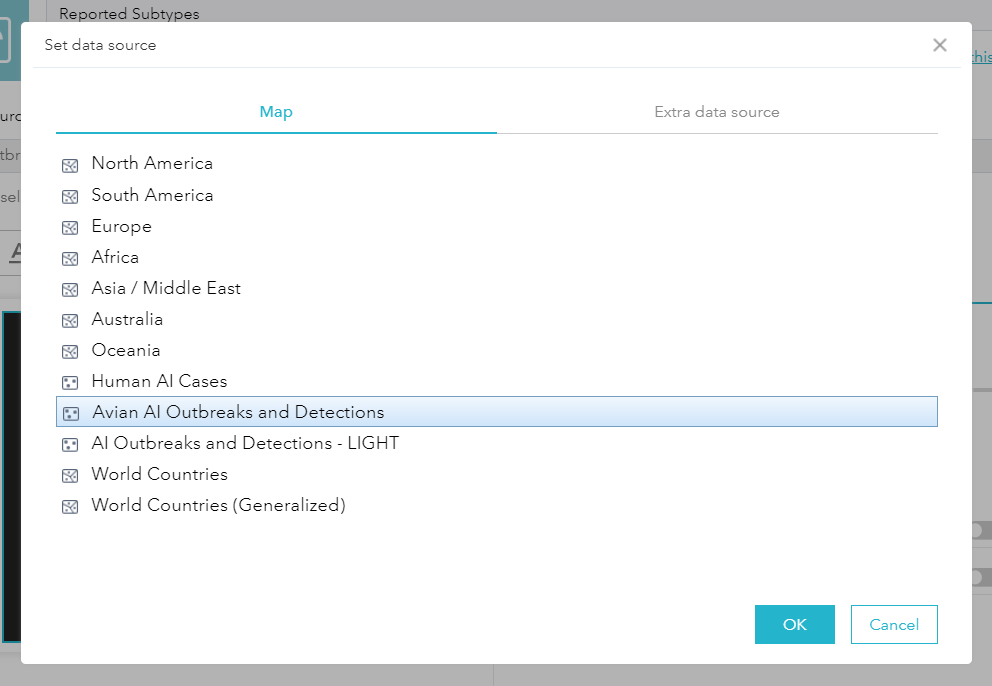Confirm with the OK button

click(x=795, y=625)
